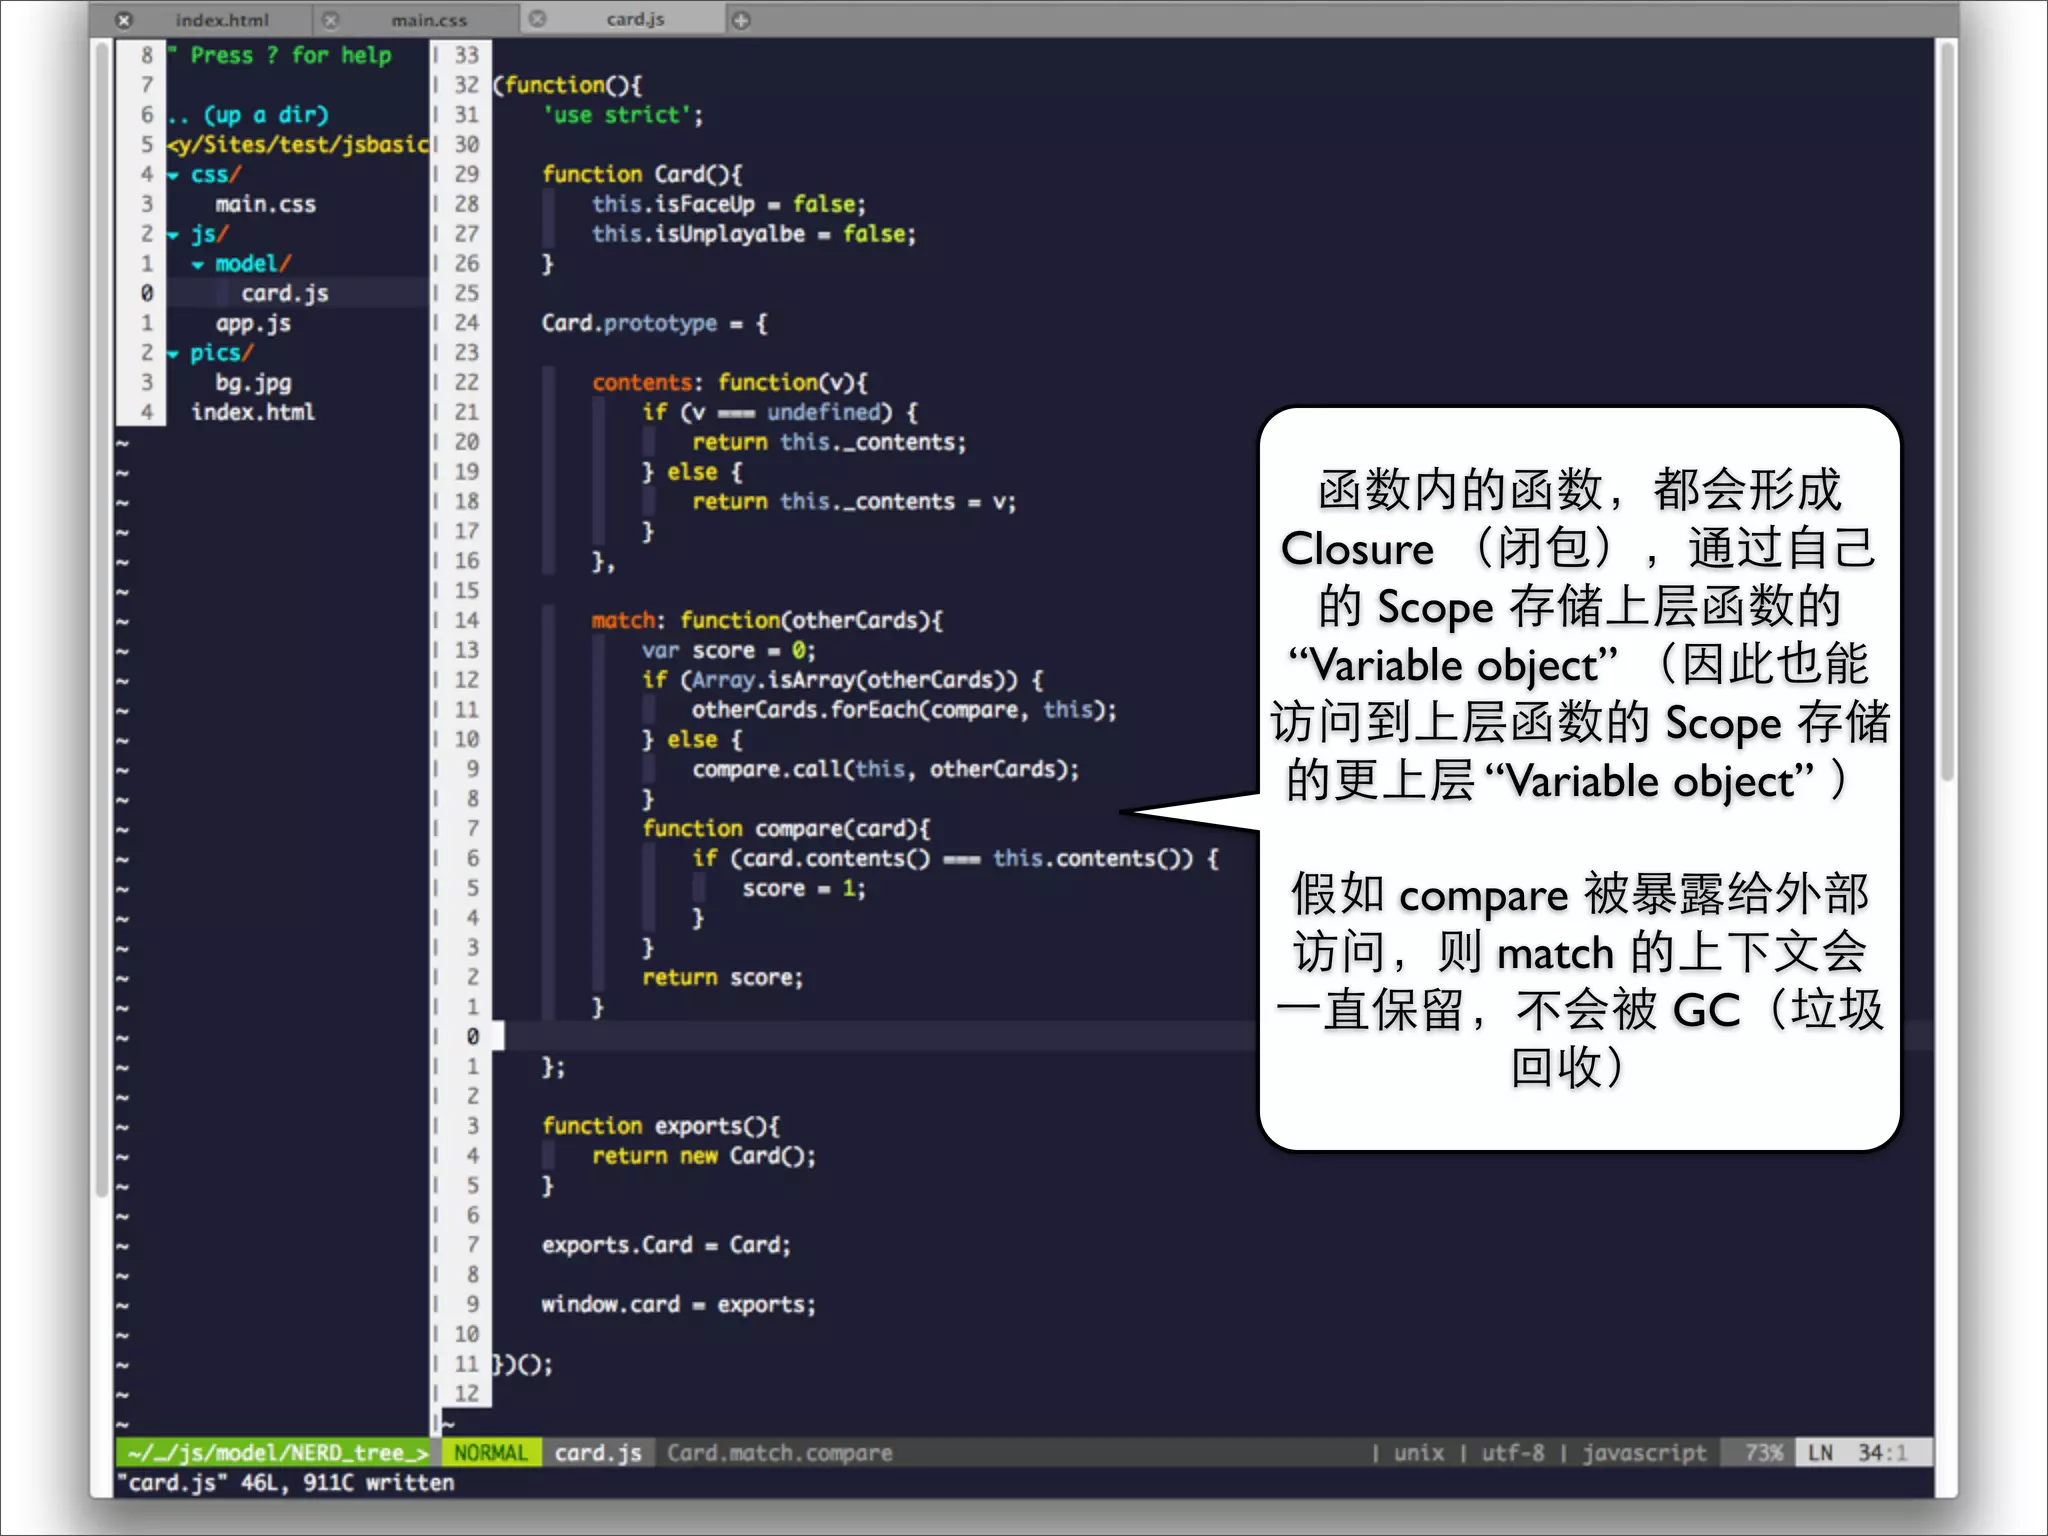The height and width of the screenshot is (1536, 2048).
Task: Click the window.card = exports; line
Action: coord(678,1305)
